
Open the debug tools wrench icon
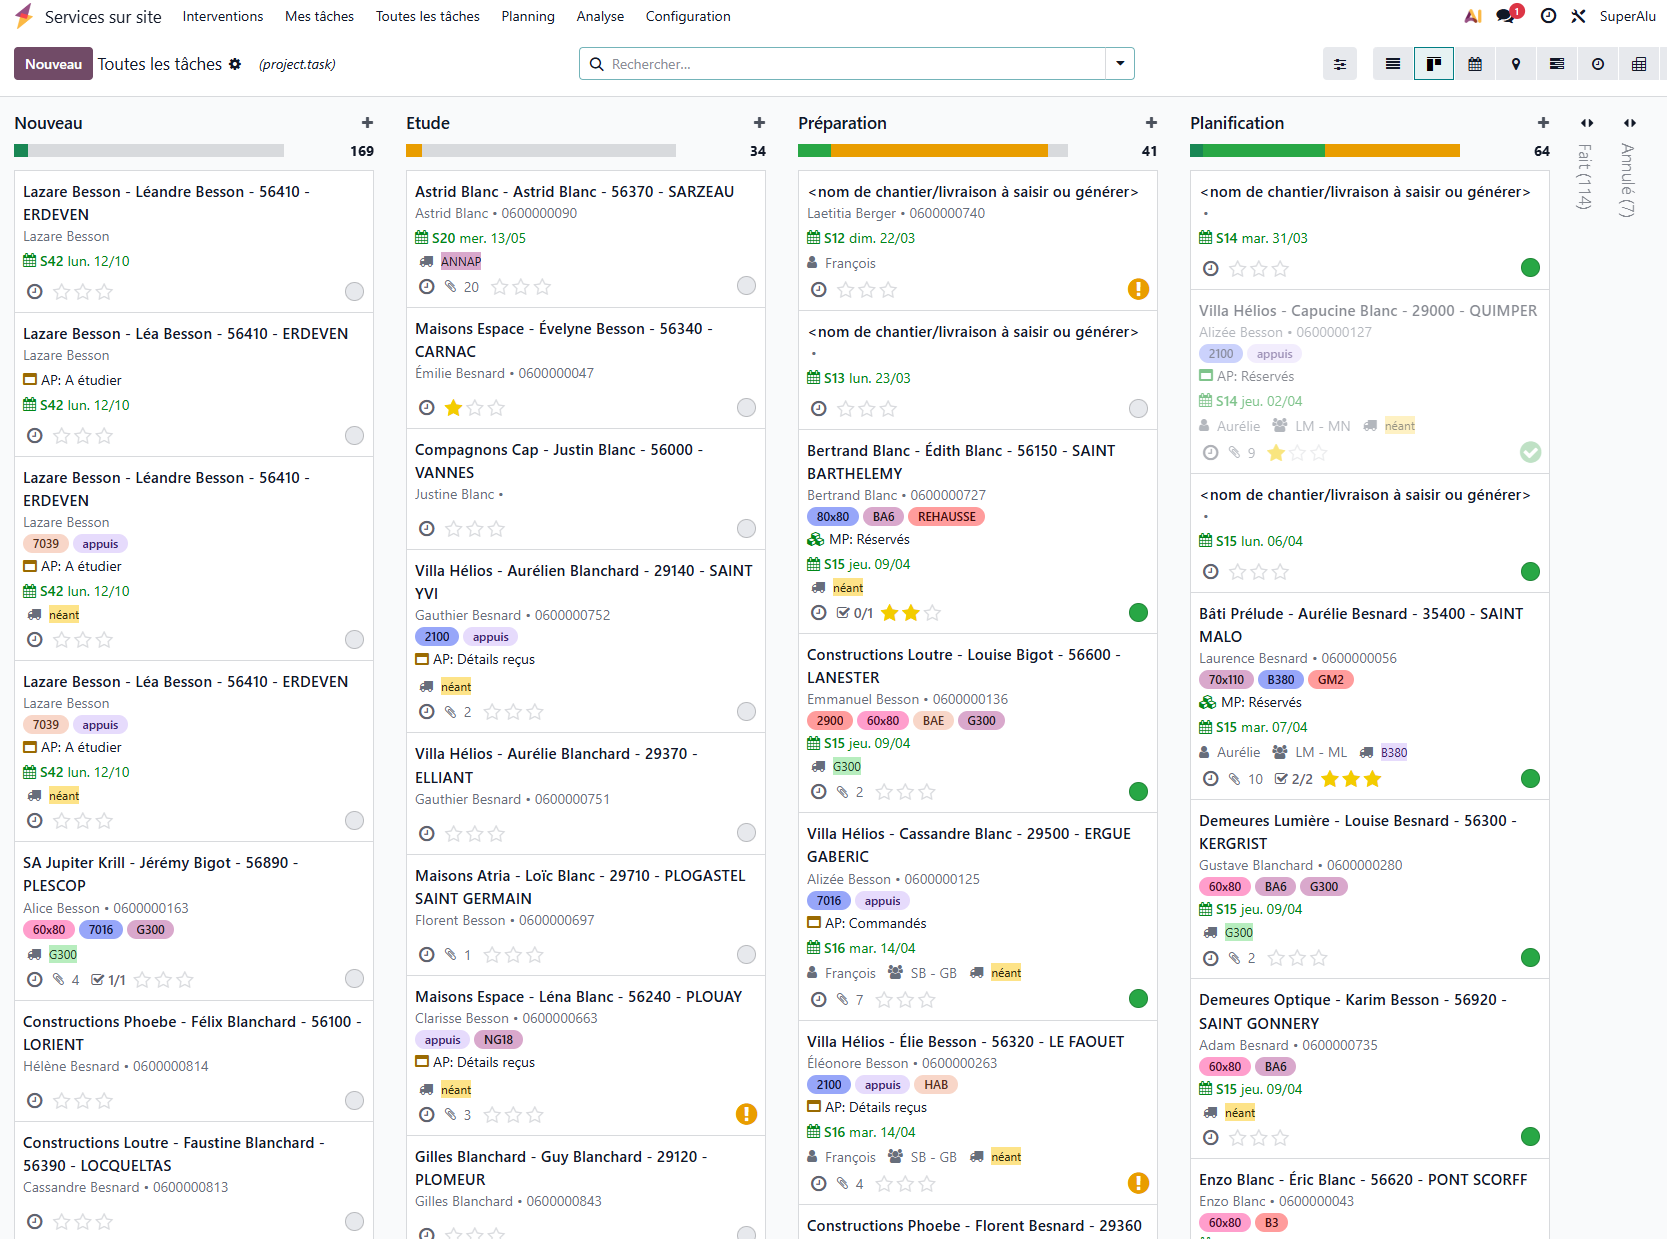1578,16
